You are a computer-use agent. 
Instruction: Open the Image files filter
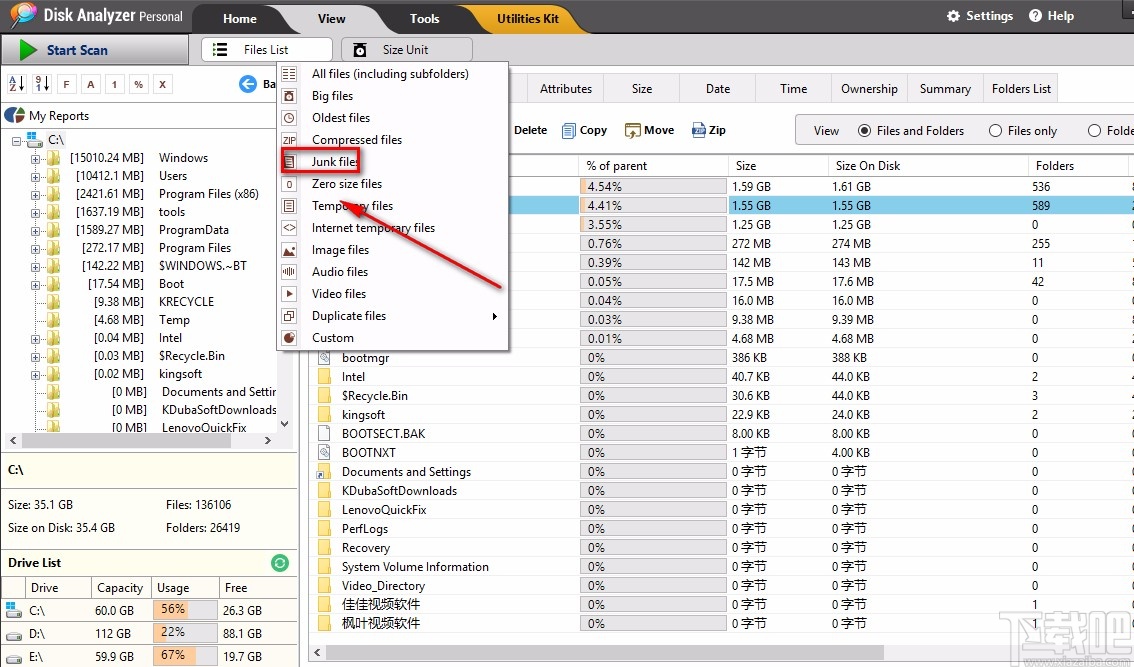(340, 249)
